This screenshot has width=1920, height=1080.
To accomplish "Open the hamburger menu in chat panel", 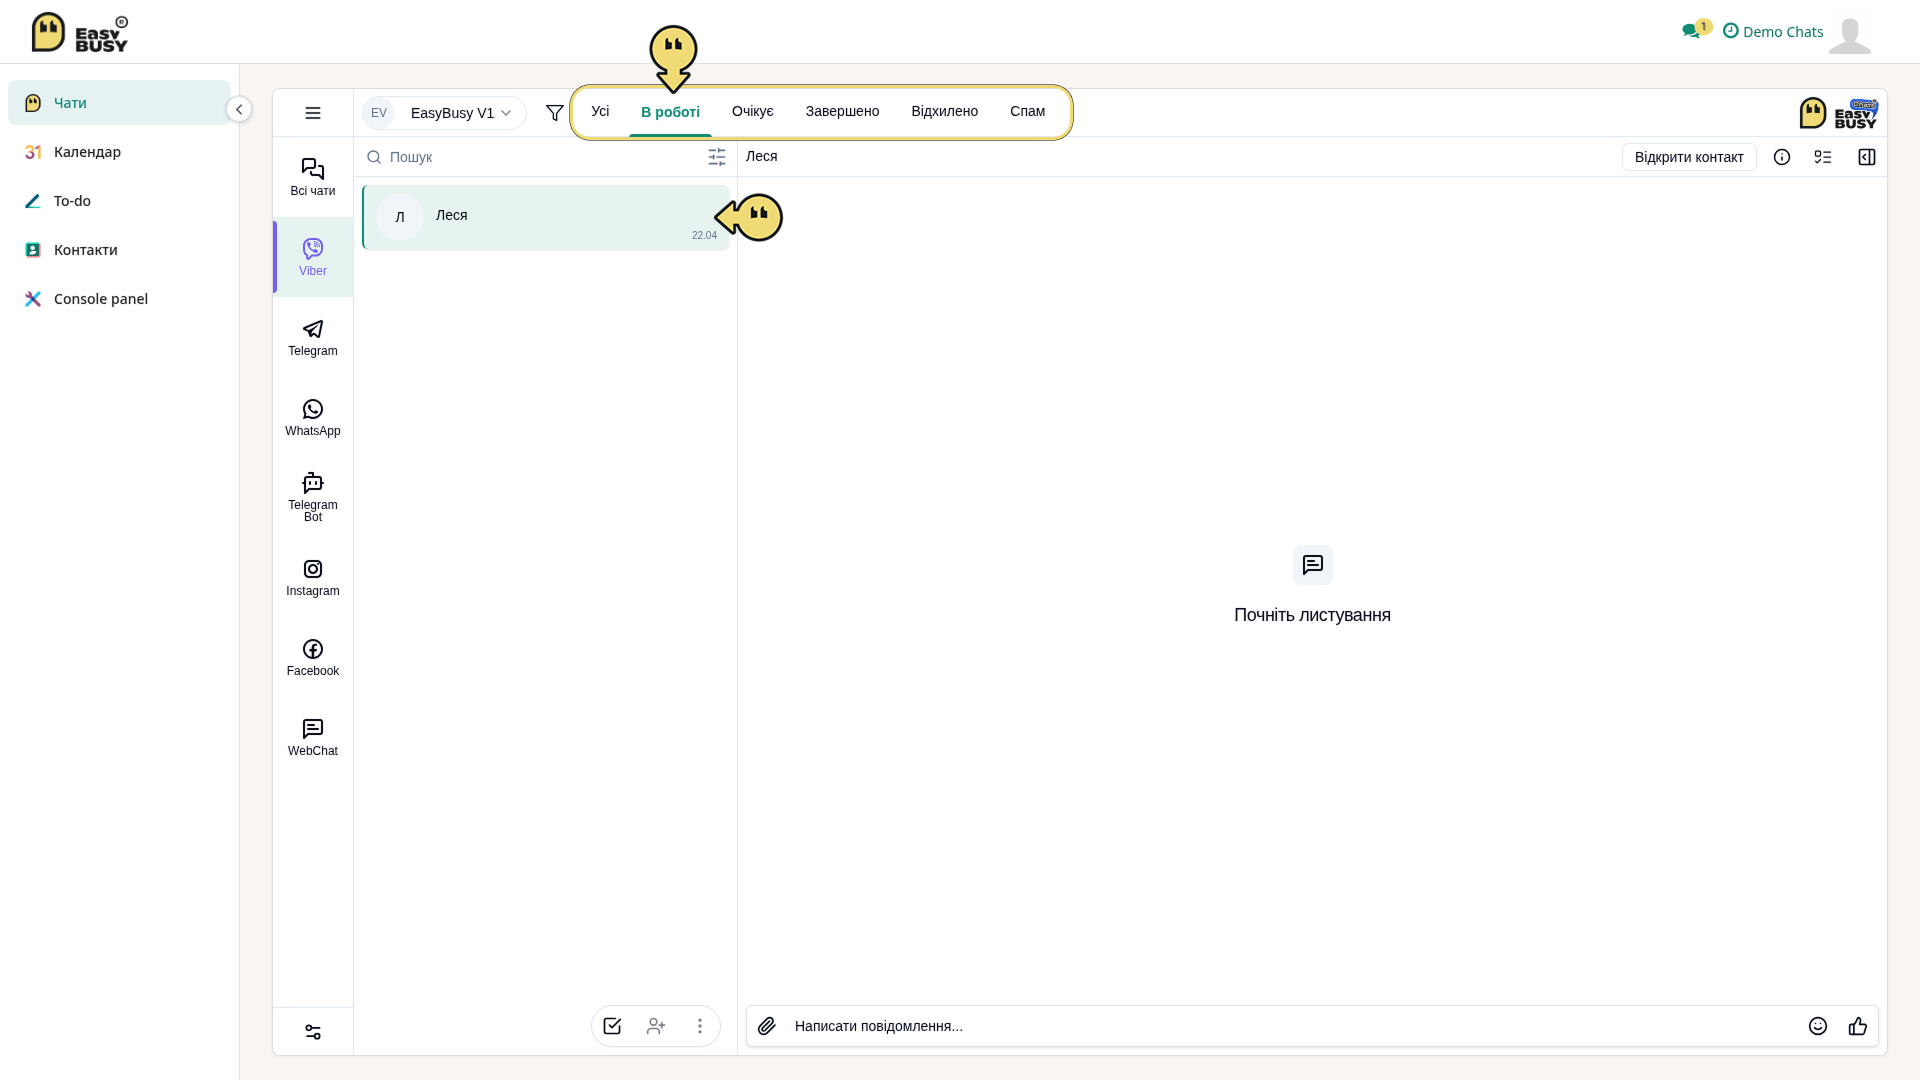I will pos(313,113).
